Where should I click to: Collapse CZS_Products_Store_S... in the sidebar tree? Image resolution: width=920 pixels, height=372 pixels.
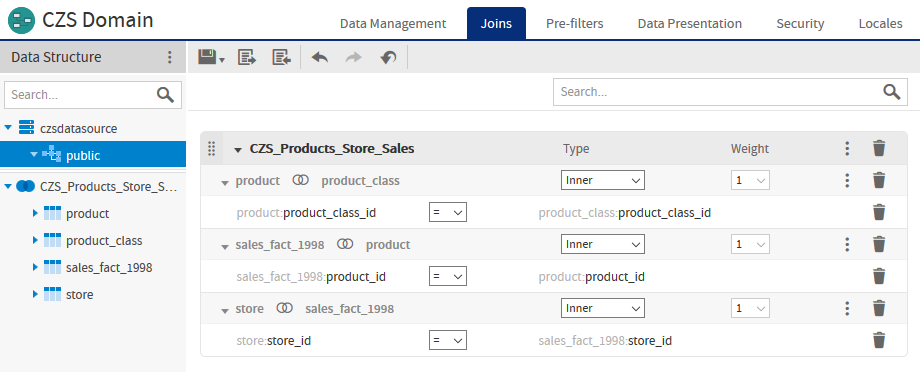coord(8,186)
